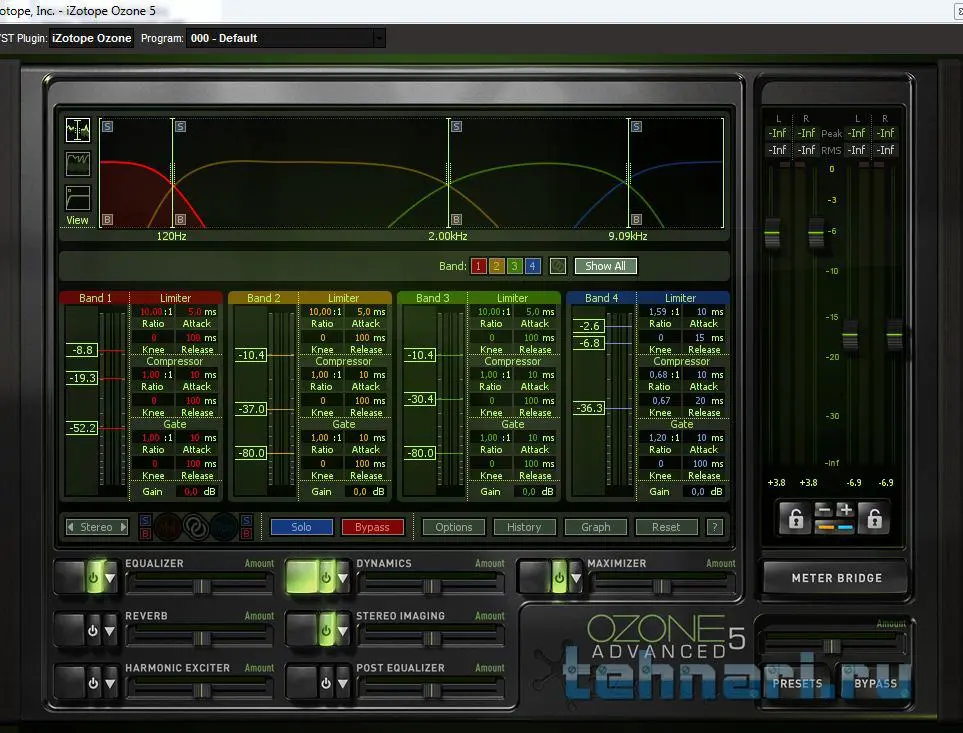Screen dimensions: 963x733
Task: Open the Options button
Action: 454,527
